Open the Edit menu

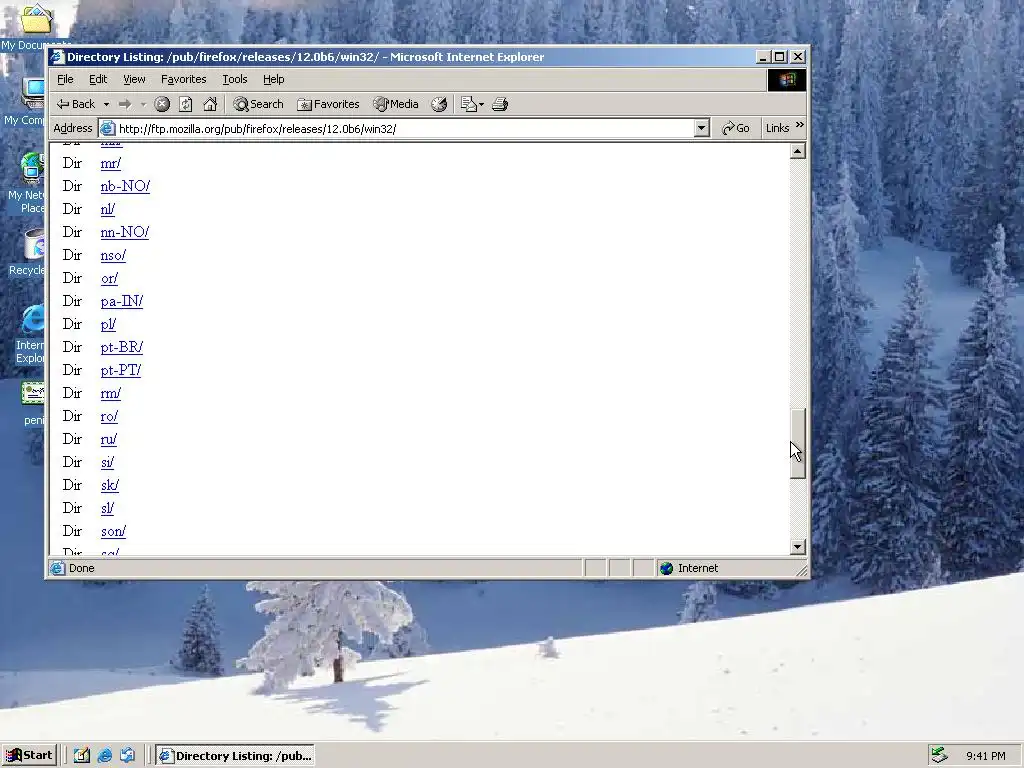pos(98,79)
